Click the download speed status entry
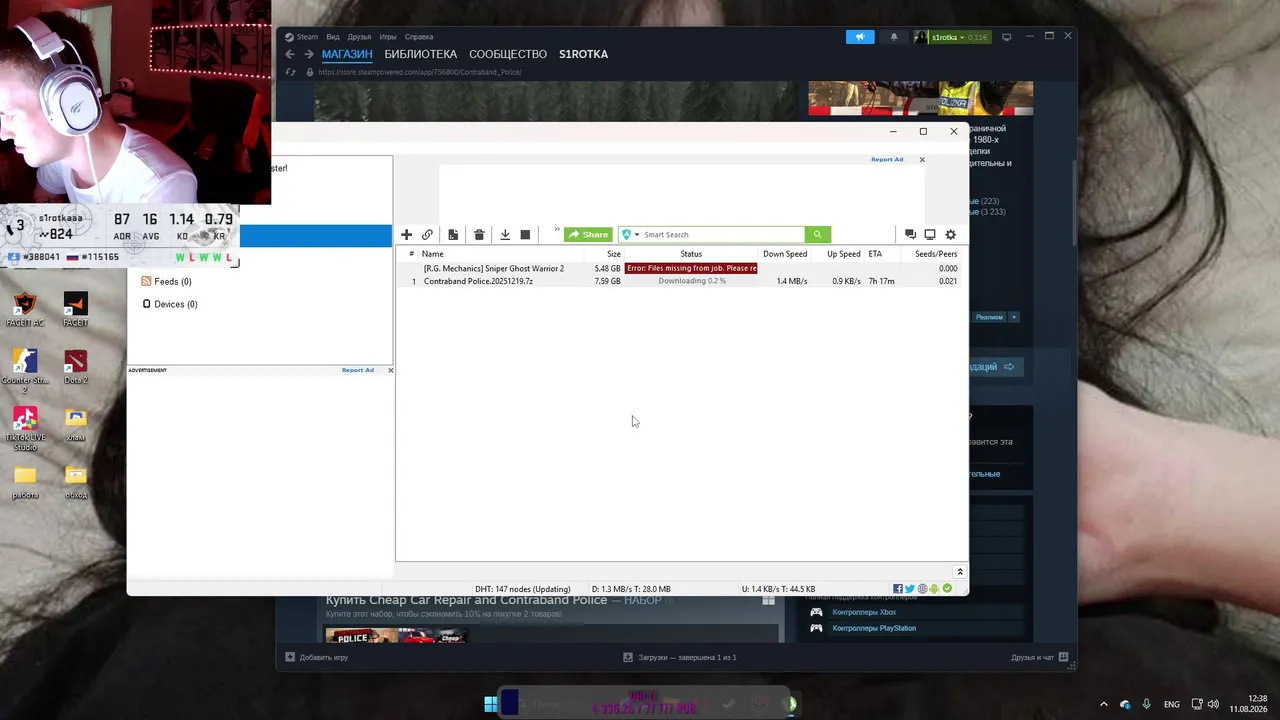 (x=631, y=589)
